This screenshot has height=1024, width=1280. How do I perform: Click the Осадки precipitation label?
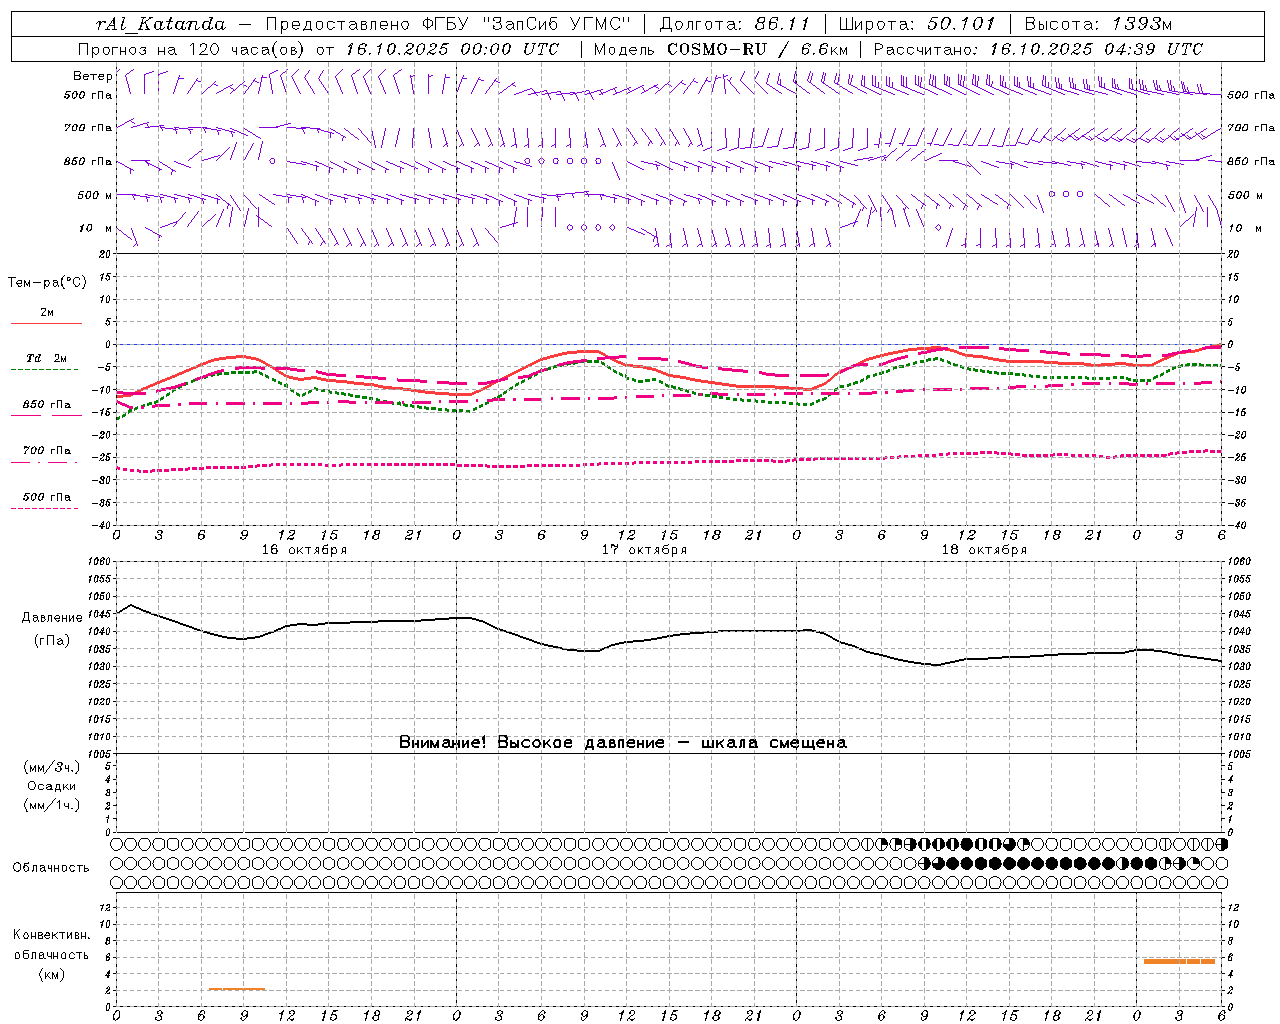click(x=52, y=786)
